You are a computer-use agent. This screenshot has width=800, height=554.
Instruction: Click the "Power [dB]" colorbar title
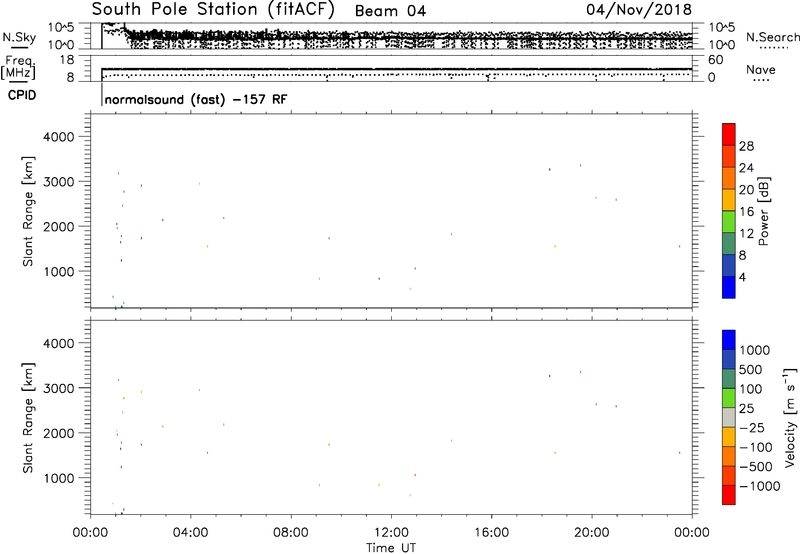point(763,211)
